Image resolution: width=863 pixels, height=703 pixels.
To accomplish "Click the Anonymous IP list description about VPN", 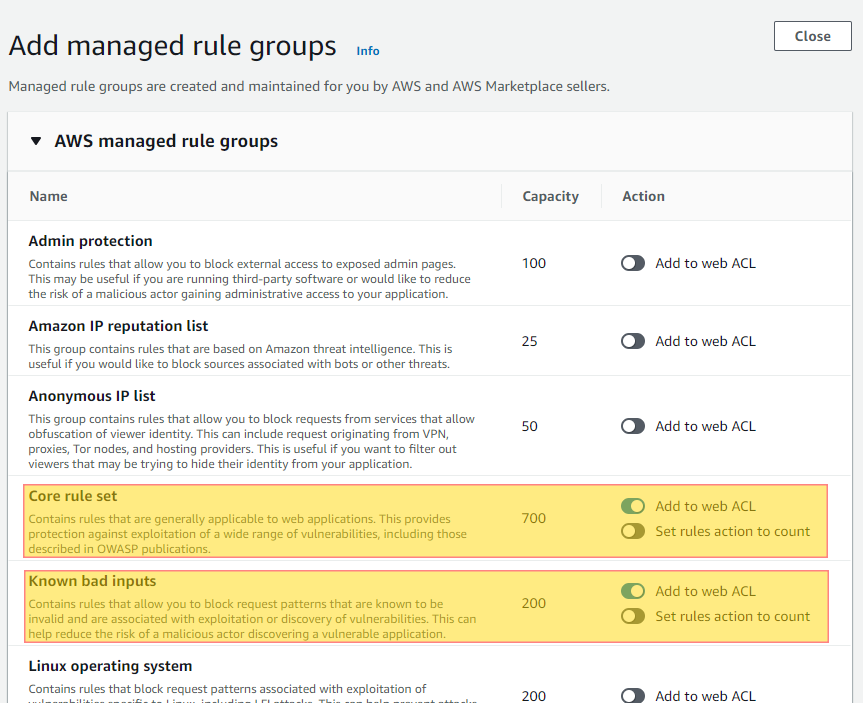I will pyautogui.click(x=252, y=442).
